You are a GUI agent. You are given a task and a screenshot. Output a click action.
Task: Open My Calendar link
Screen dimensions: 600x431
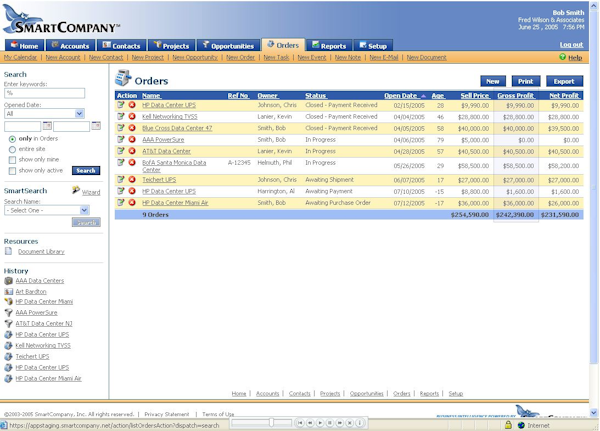click(20, 57)
